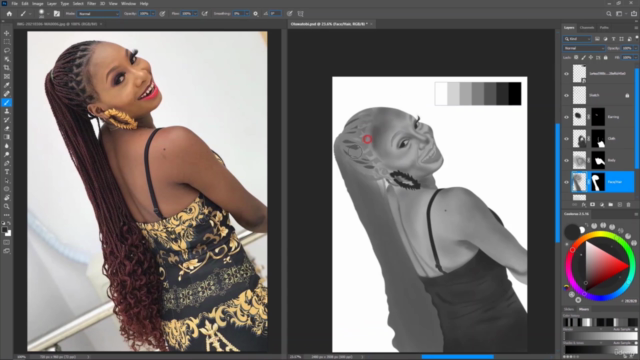Open the brush Opacity dropdown arrow
This screenshot has height=360, width=640.
pos(153,13)
